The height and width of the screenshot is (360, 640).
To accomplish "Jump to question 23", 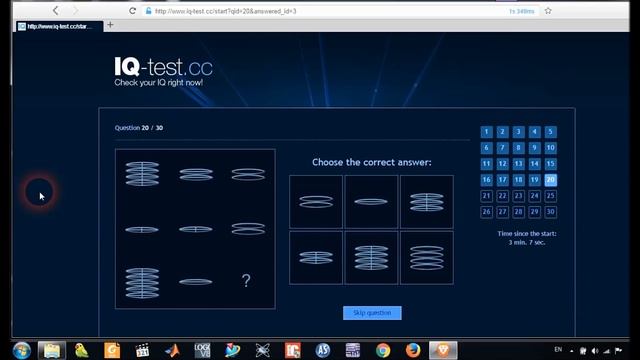I will pos(518,196).
